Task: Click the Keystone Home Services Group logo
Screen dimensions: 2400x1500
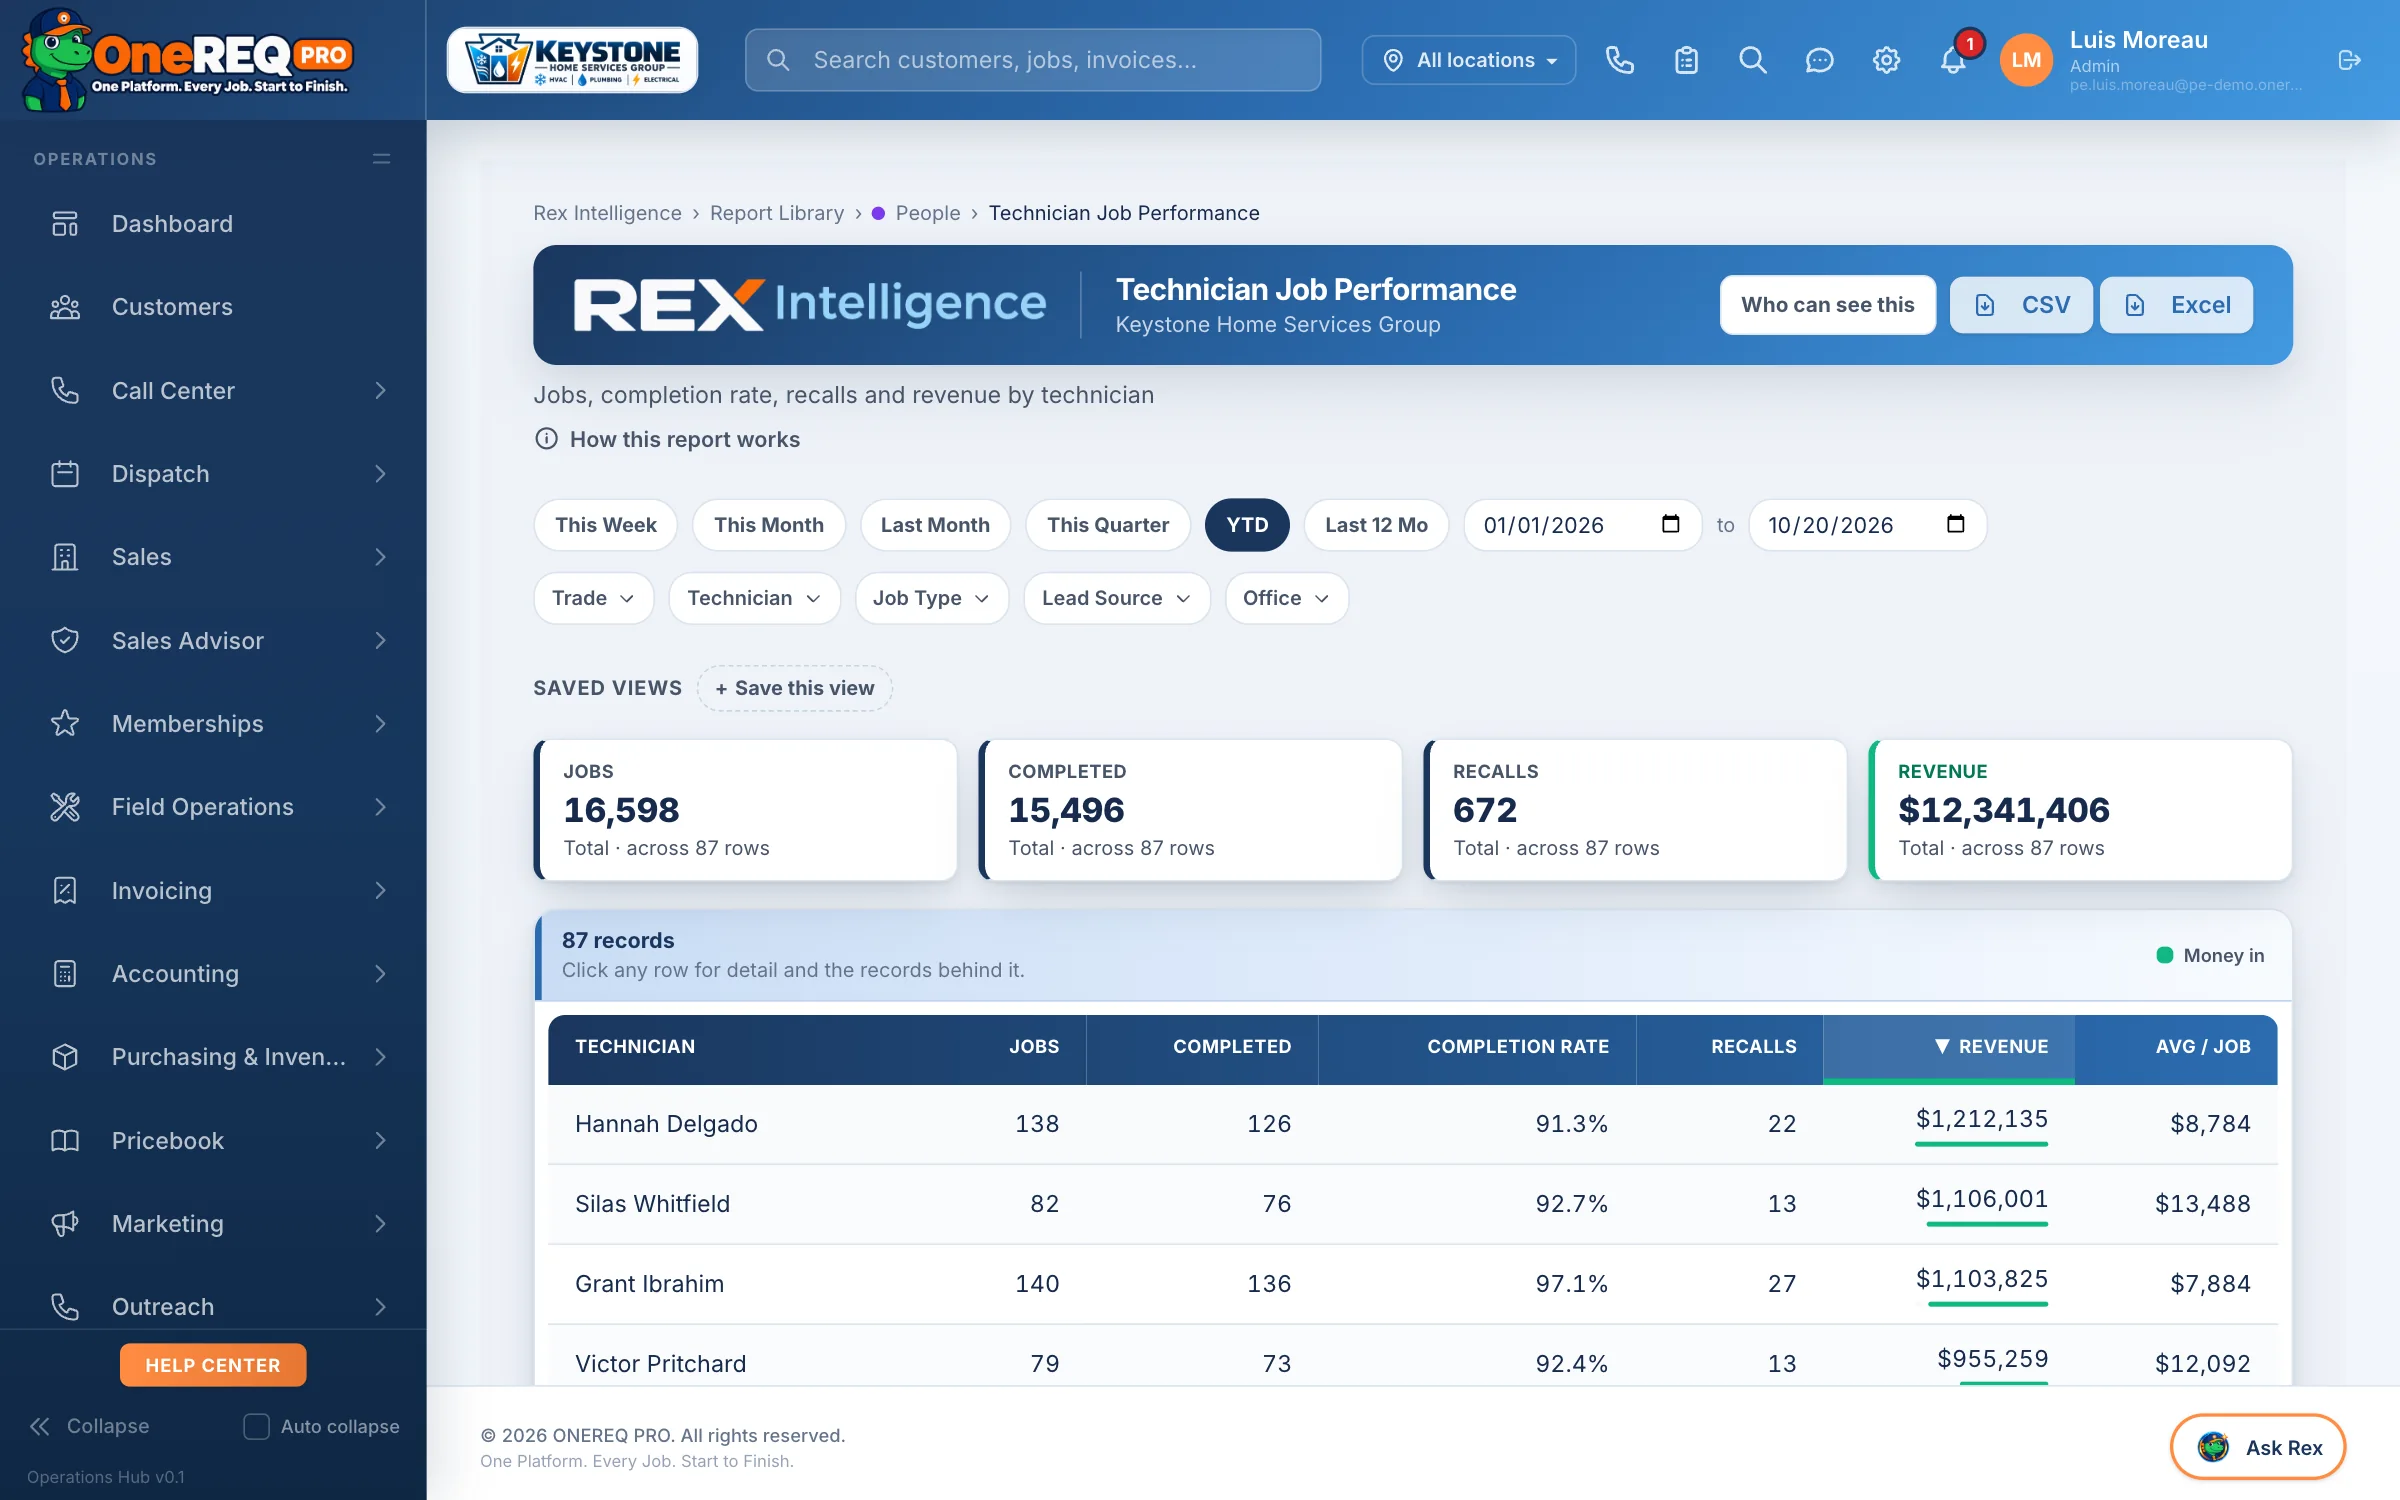Action: (572, 60)
